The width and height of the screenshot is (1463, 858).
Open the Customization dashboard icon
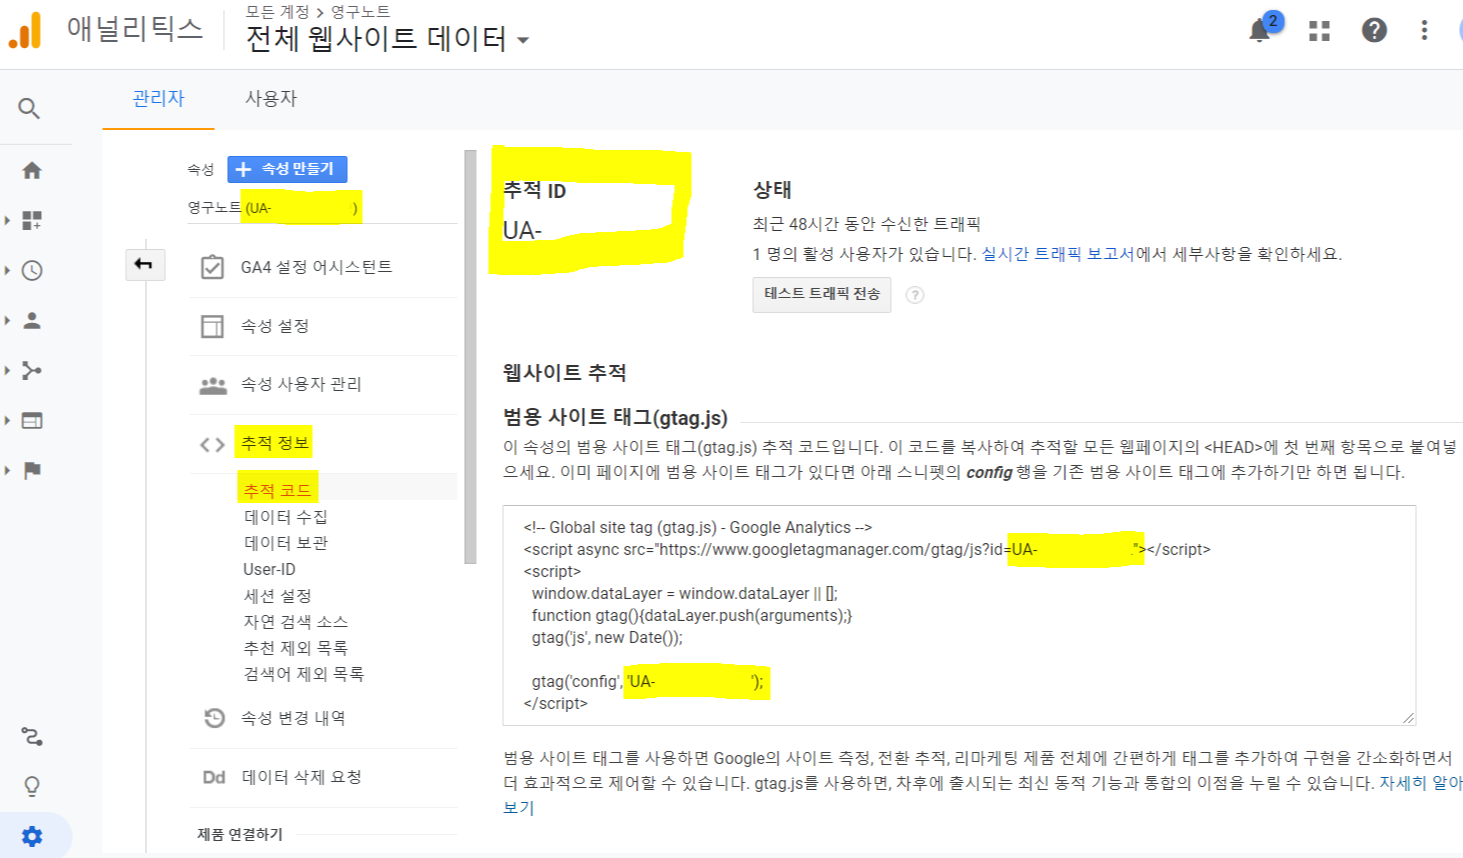click(x=32, y=220)
